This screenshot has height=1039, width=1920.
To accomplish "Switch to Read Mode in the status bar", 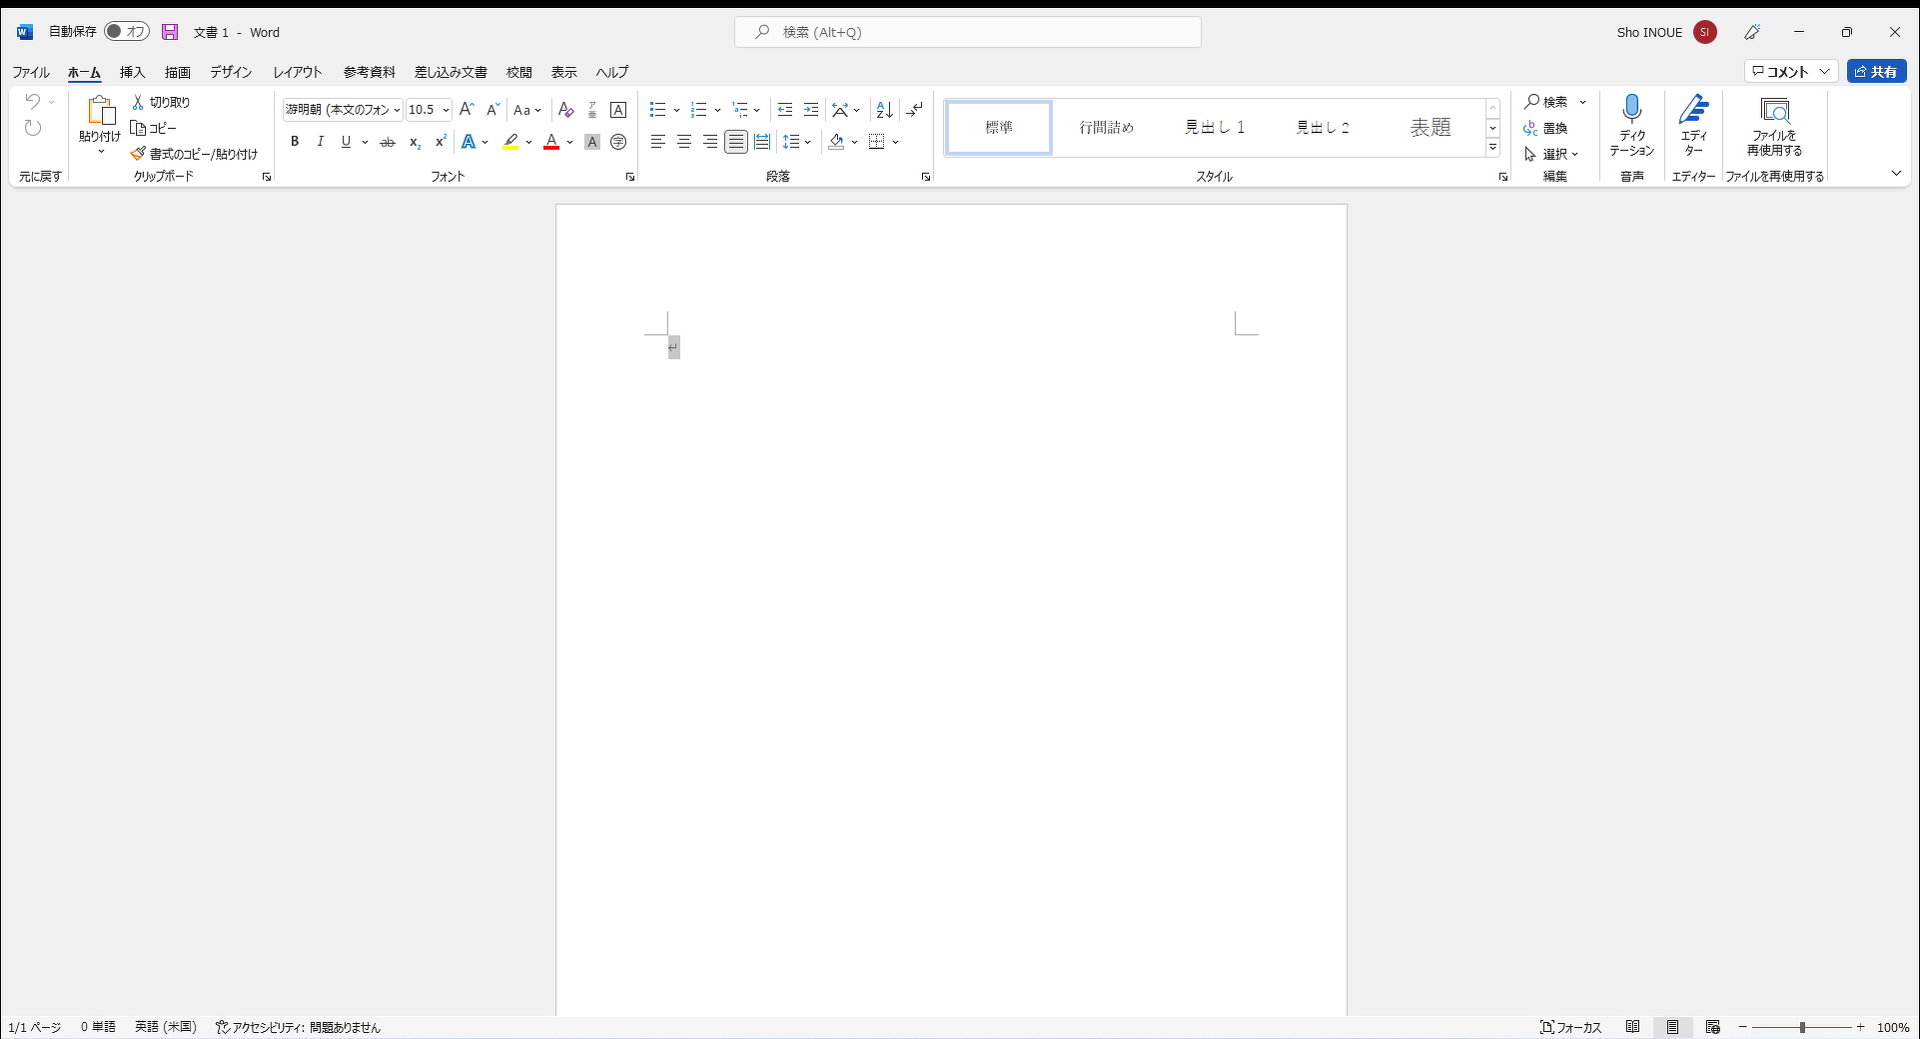I will (x=1634, y=1026).
